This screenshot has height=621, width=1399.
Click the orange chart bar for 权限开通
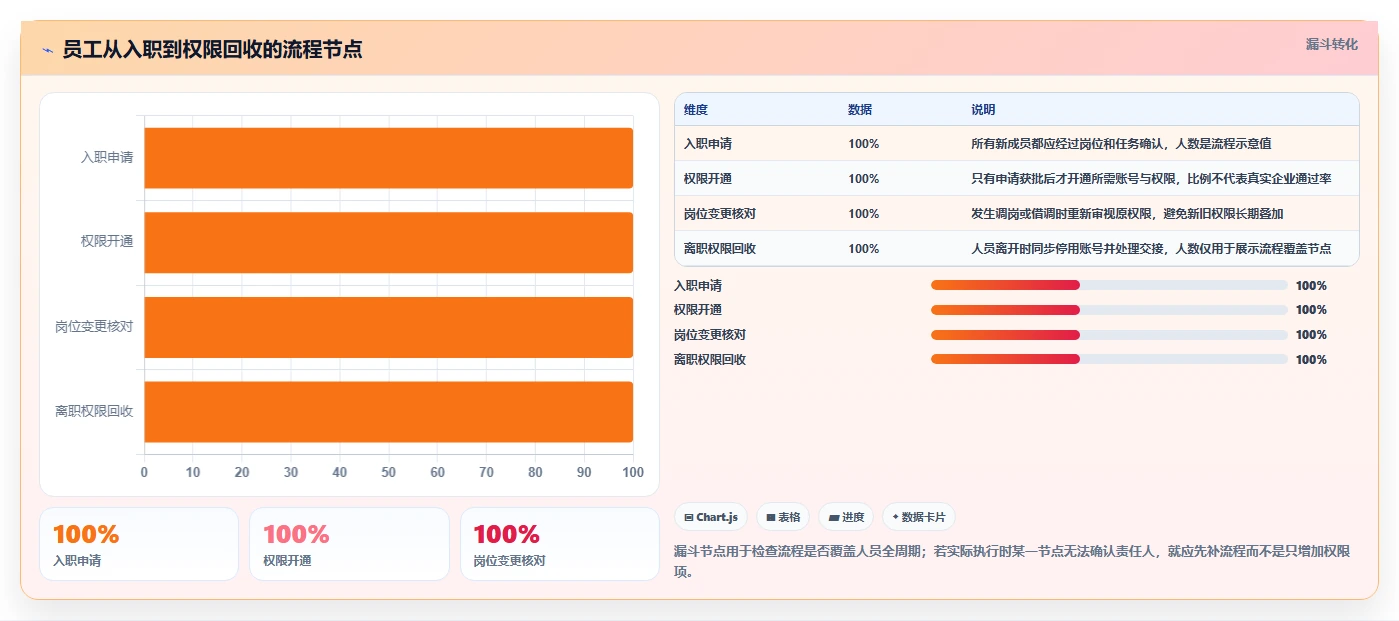click(x=388, y=242)
